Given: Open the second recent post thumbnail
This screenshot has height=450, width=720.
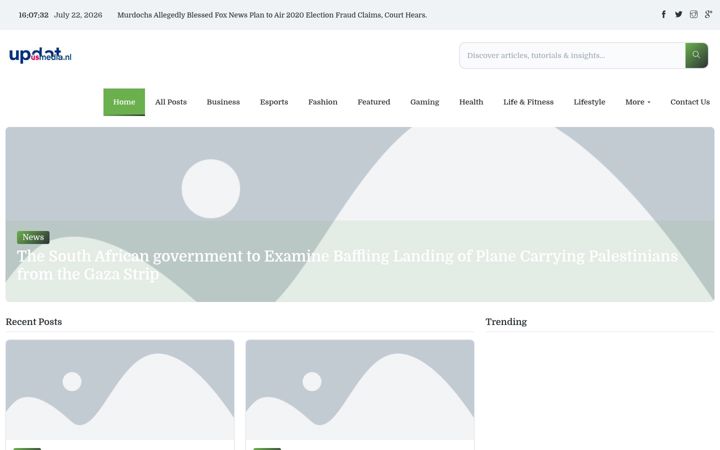Looking at the screenshot, I should coord(360,390).
